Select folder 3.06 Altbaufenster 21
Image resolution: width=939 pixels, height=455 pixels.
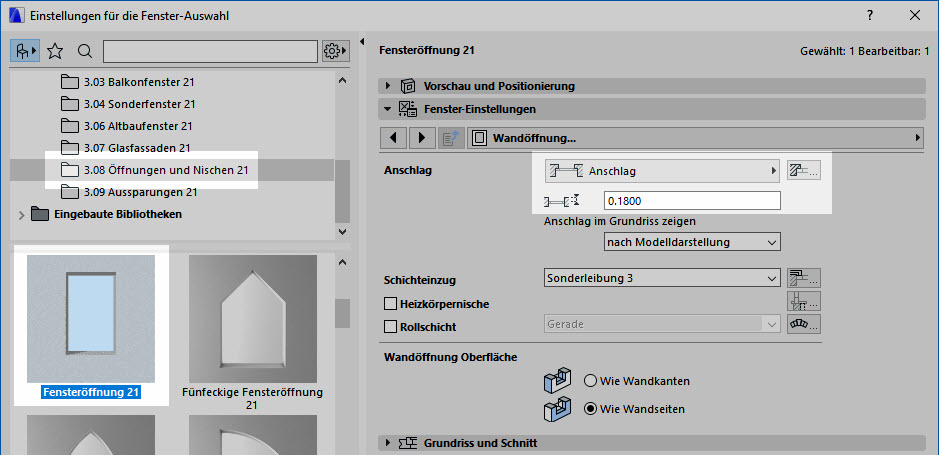[x=127, y=126]
